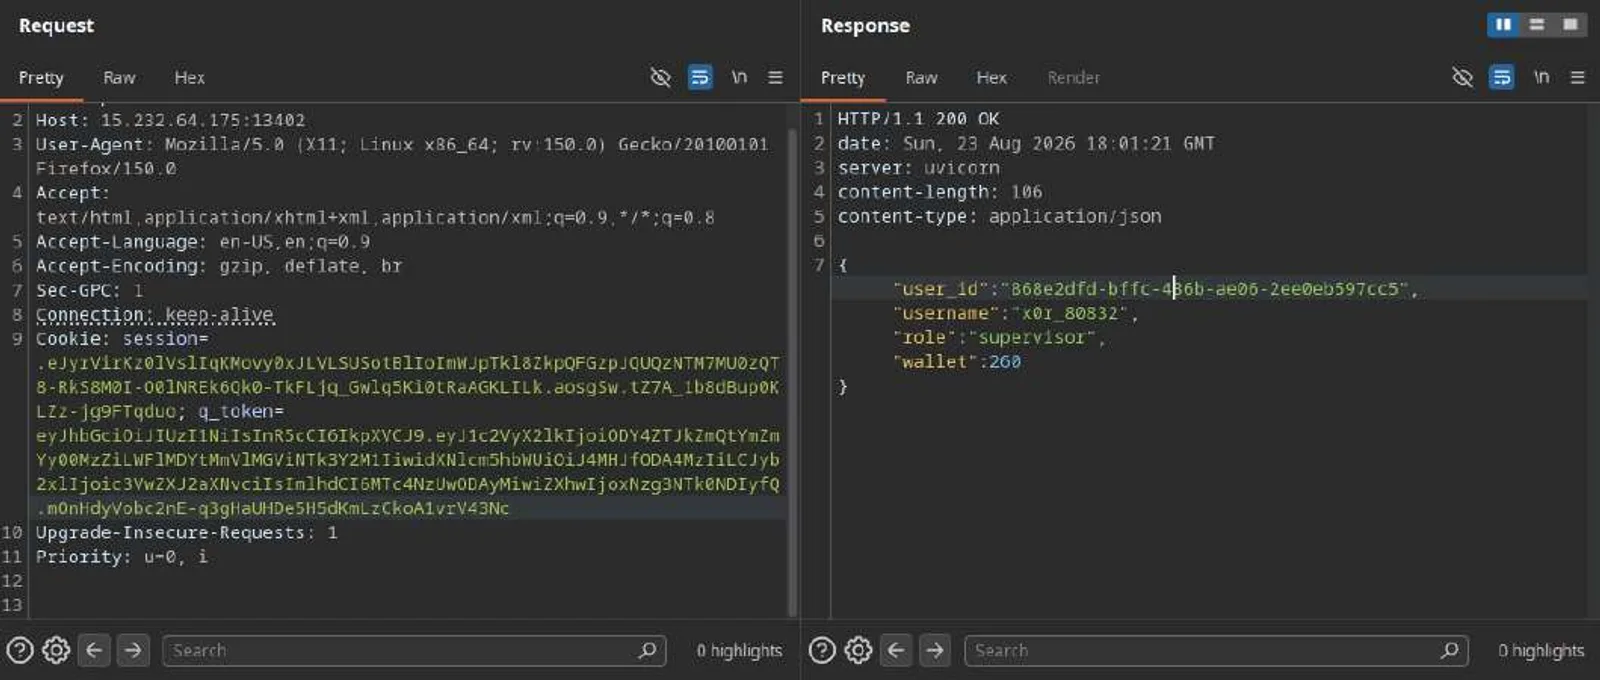Screen dimensions: 1600x680
Task: Go to previous match in Request search
Action: click(x=94, y=651)
